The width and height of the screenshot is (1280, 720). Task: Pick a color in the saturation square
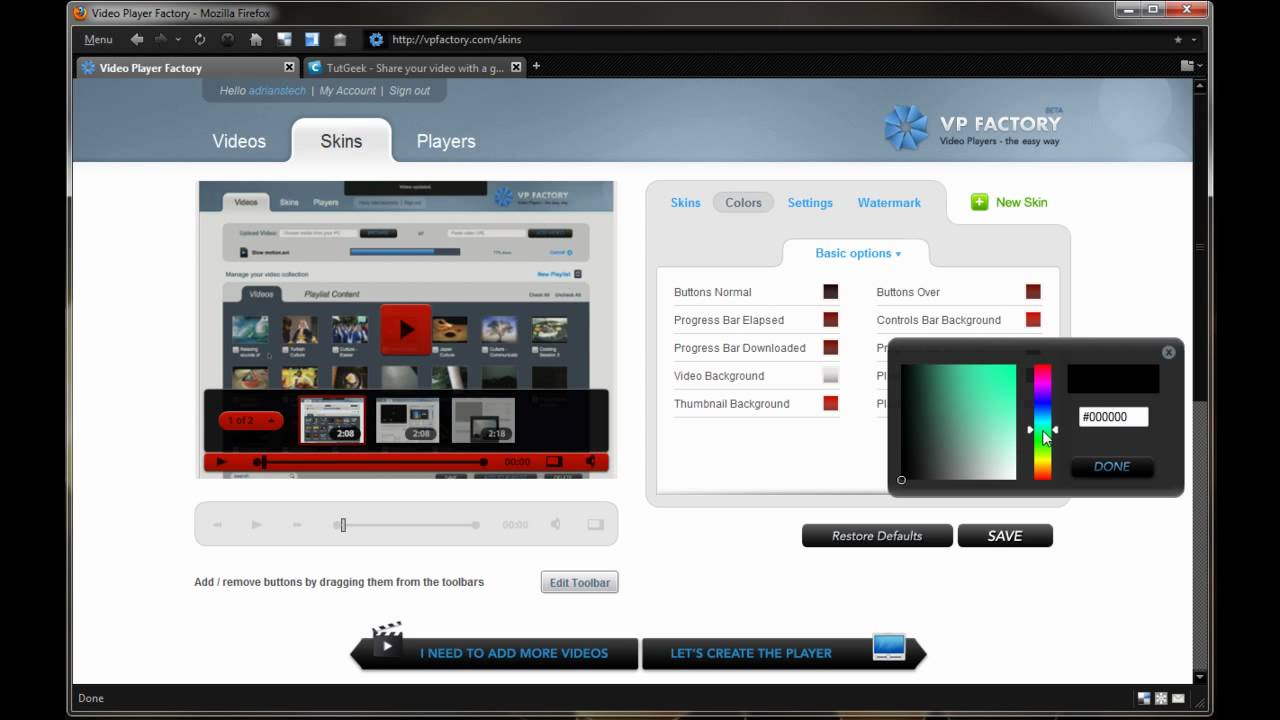point(958,422)
